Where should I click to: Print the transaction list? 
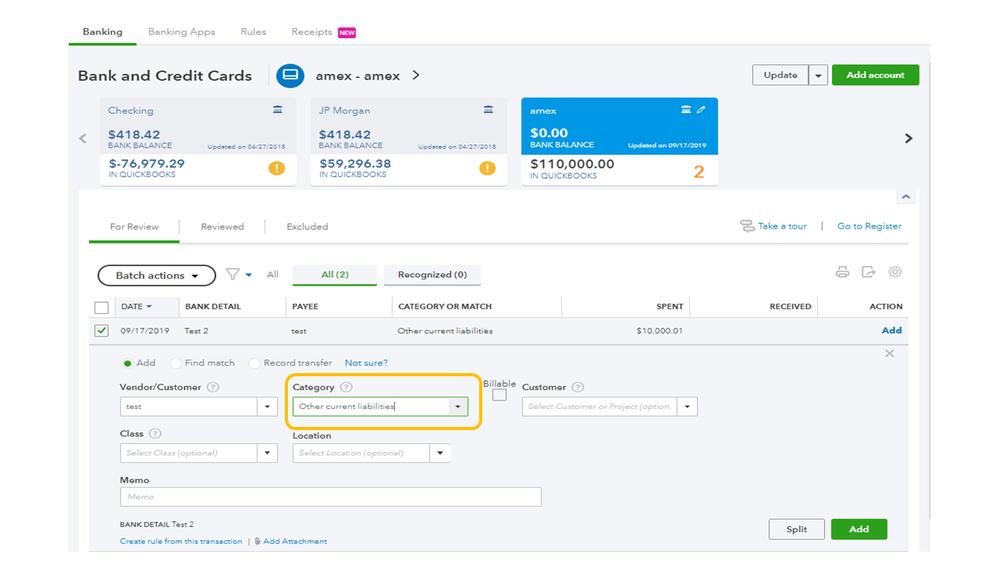[842, 272]
